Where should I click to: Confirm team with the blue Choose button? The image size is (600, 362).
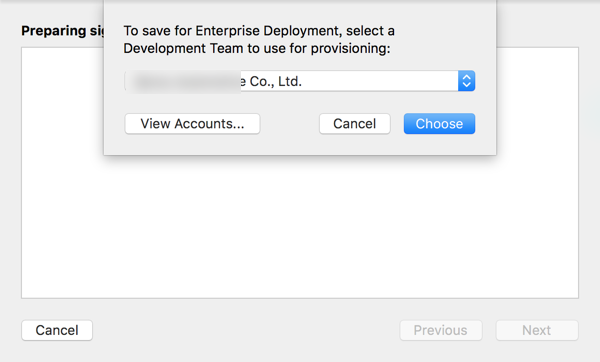click(439, 124)
